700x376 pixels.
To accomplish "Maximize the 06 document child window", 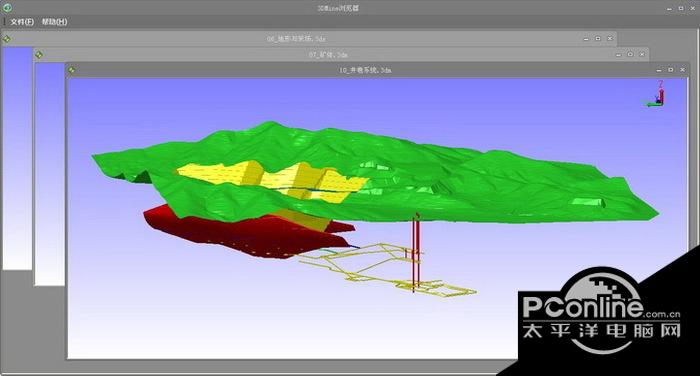I will coord(598,39).
